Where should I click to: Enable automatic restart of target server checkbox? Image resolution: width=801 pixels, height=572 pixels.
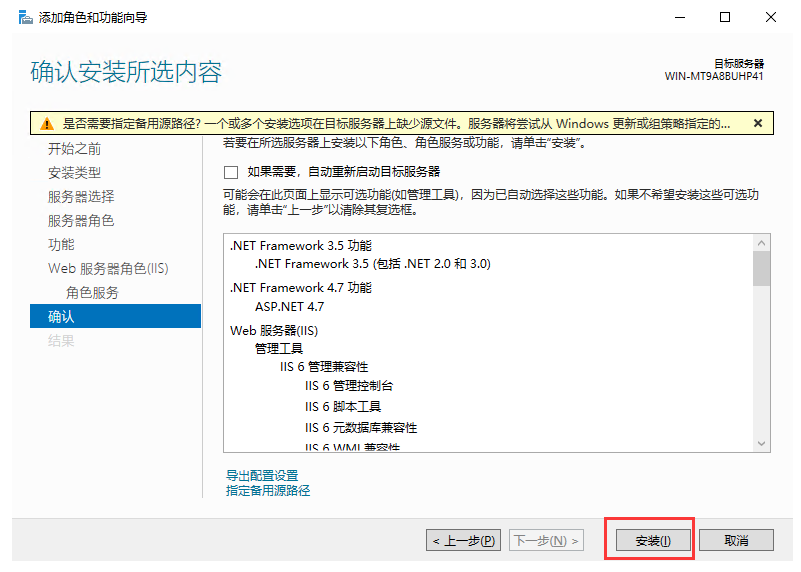[x=232, y=172]
